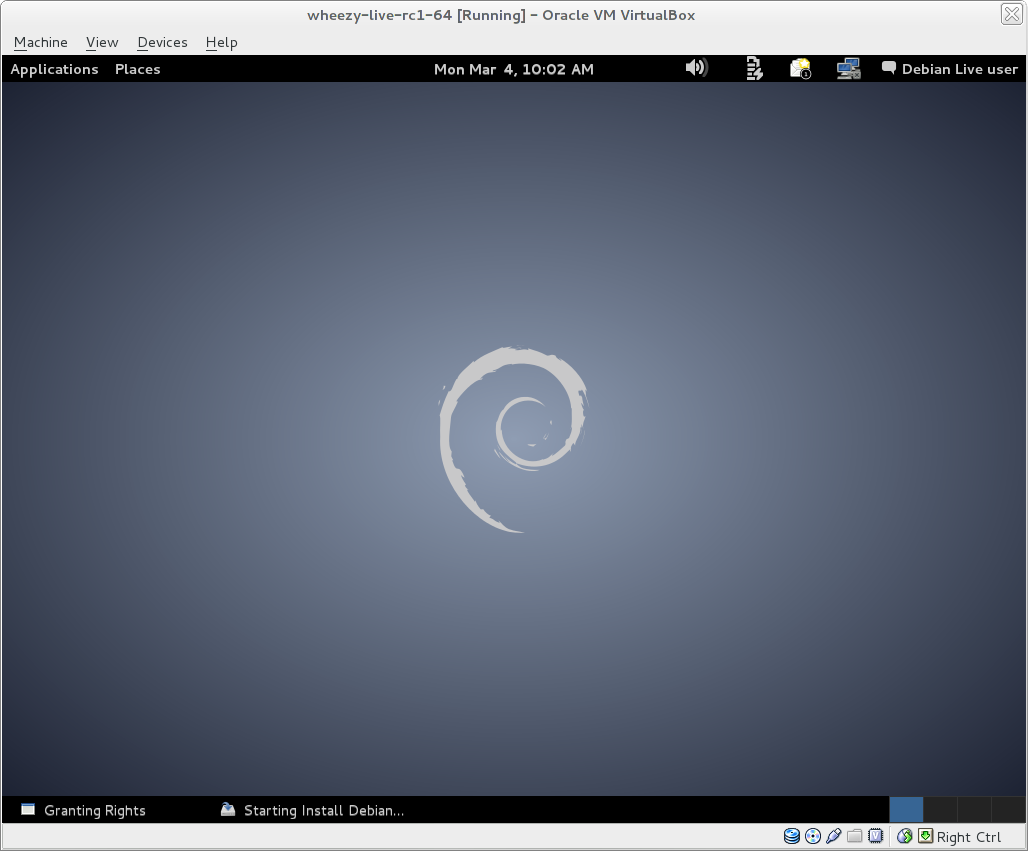Click the Install Debian taskbar icon
The height and width of the screenshot is (851, 1028).
227,810
